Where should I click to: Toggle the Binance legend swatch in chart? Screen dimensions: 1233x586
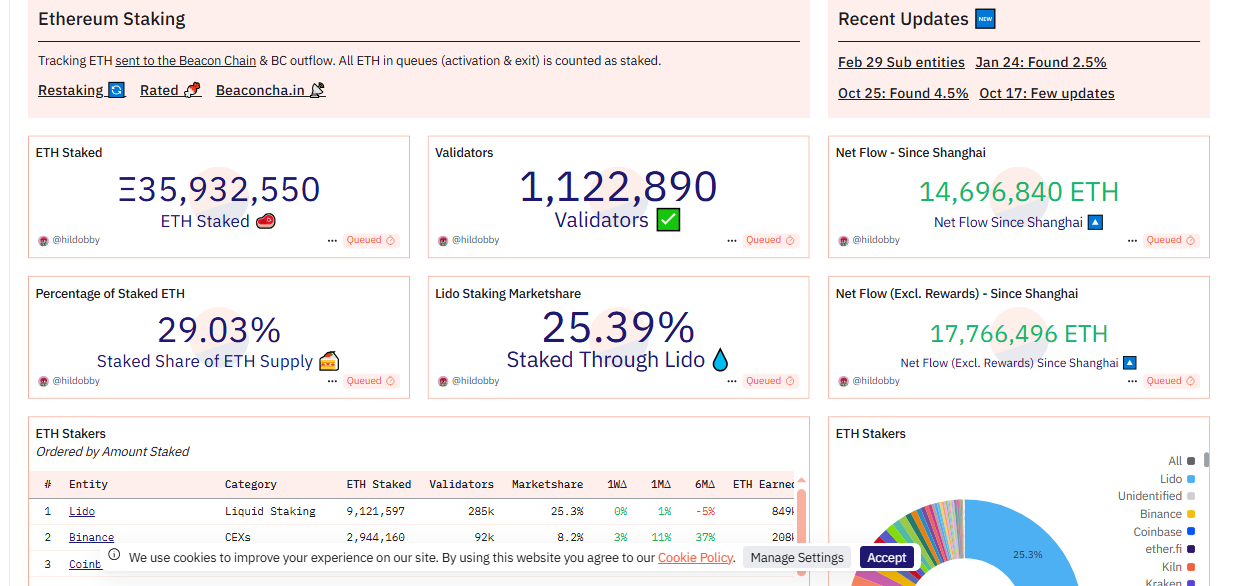(x=1192, y=514)
